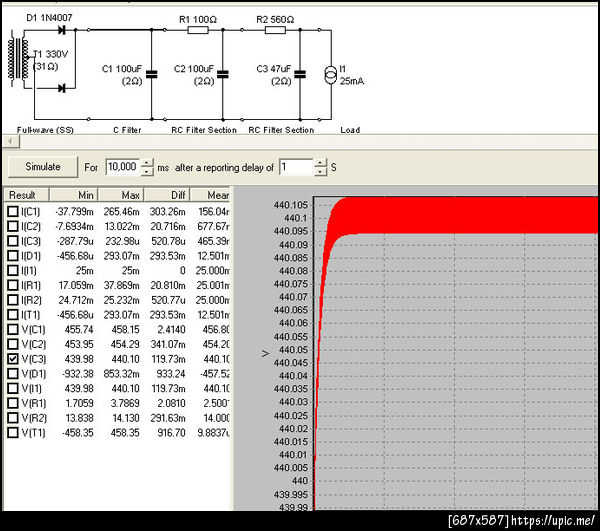Screen dimensions: 600x531
Task: Enable the V(C2) result checkbox
Action: tap(13, 344)
